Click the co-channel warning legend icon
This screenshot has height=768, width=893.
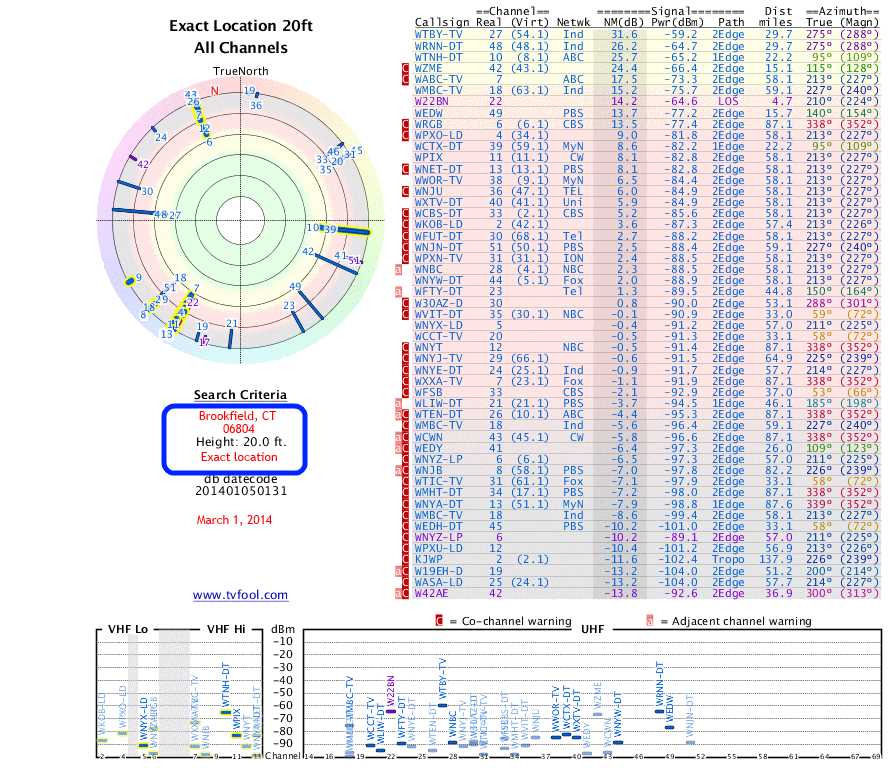440,621
